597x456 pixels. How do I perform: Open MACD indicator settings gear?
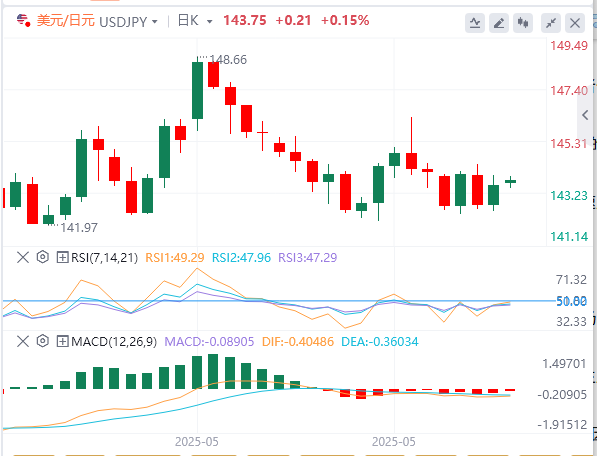(x=43, y=341)
